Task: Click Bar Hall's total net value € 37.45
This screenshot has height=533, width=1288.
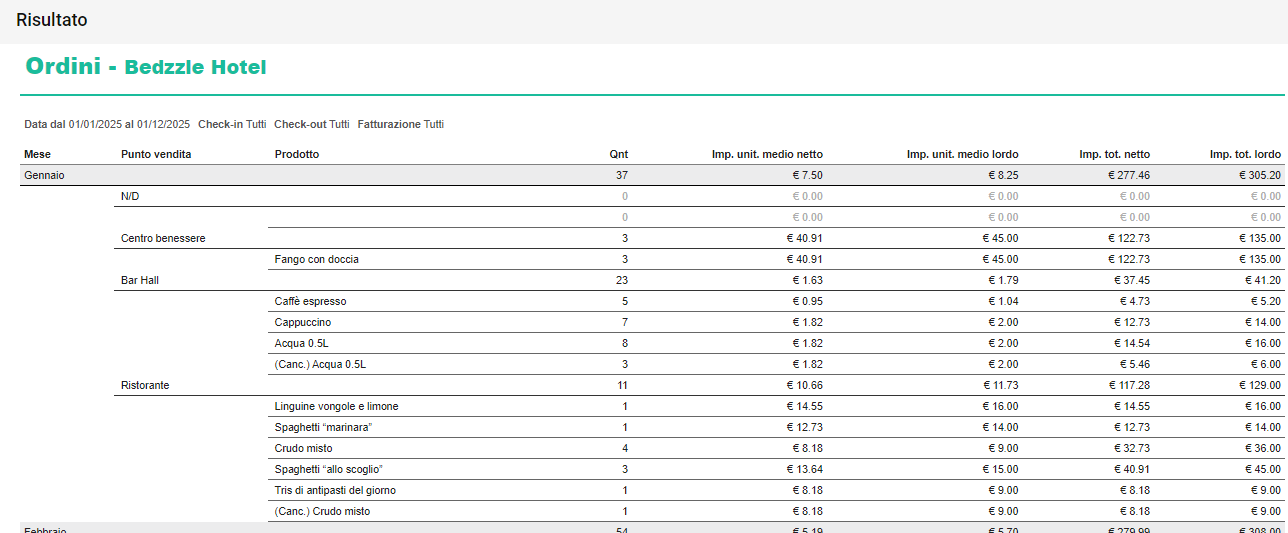Action: tap(1132, 280)
